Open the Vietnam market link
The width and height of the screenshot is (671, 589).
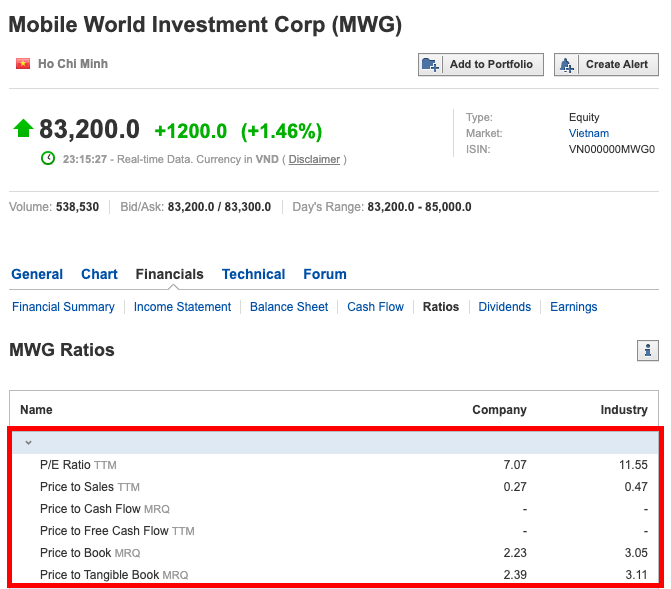tap(588, 133)
